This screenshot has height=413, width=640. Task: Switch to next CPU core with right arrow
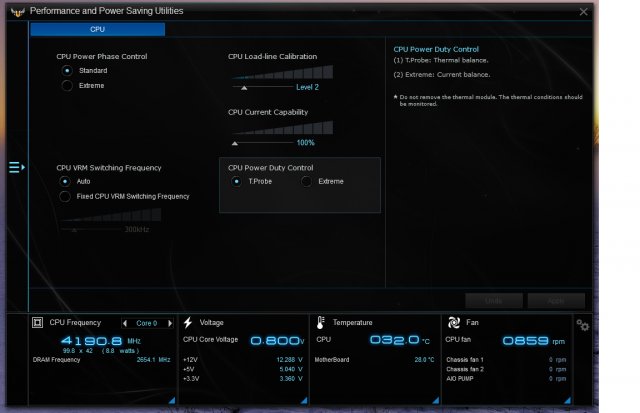(x=170, y=323)
